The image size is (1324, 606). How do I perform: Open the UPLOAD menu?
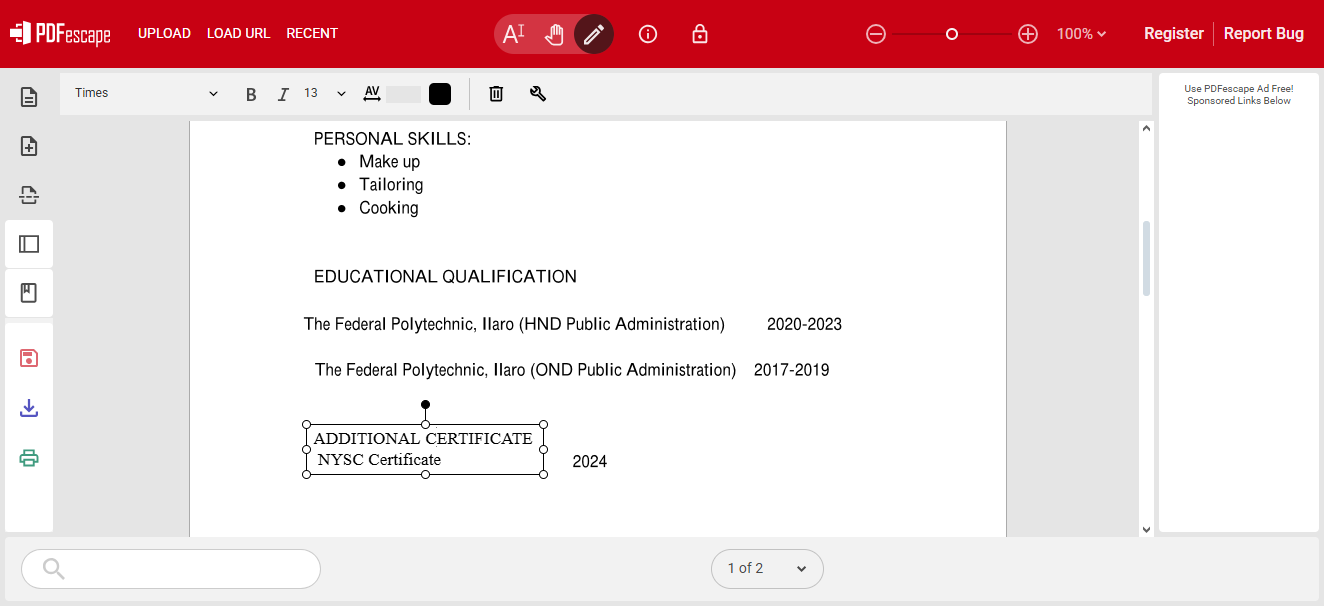[x=164, y=34]
